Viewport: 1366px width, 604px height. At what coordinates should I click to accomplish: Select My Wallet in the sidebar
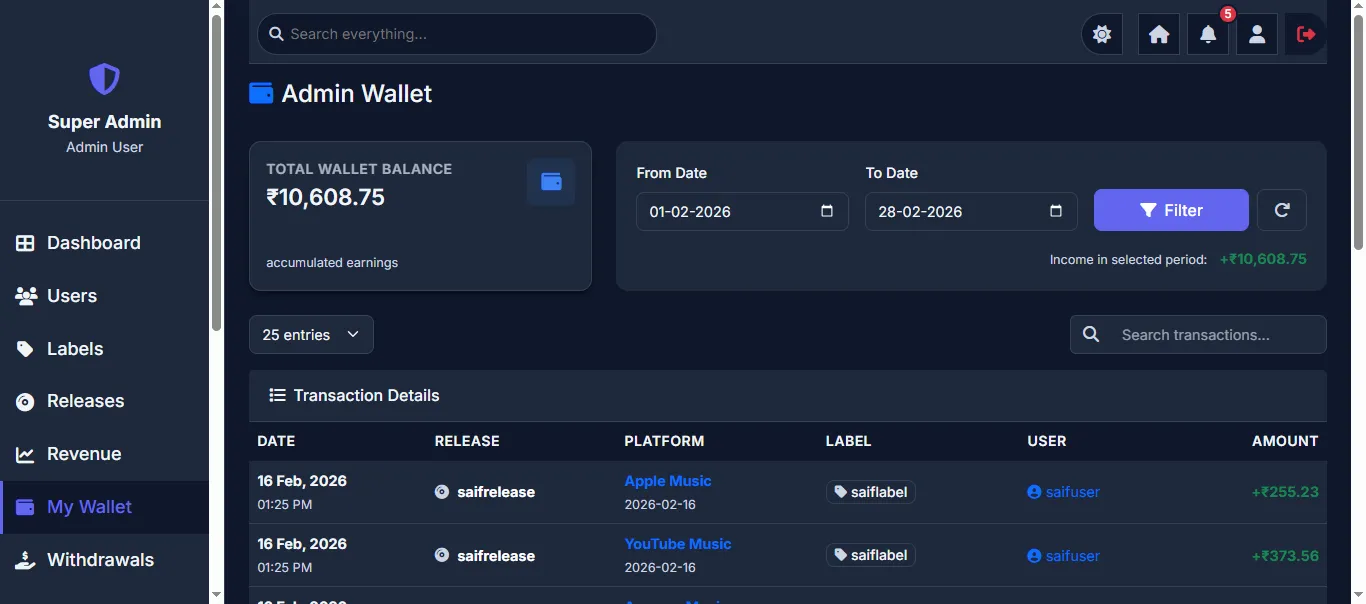pos(104,507)
